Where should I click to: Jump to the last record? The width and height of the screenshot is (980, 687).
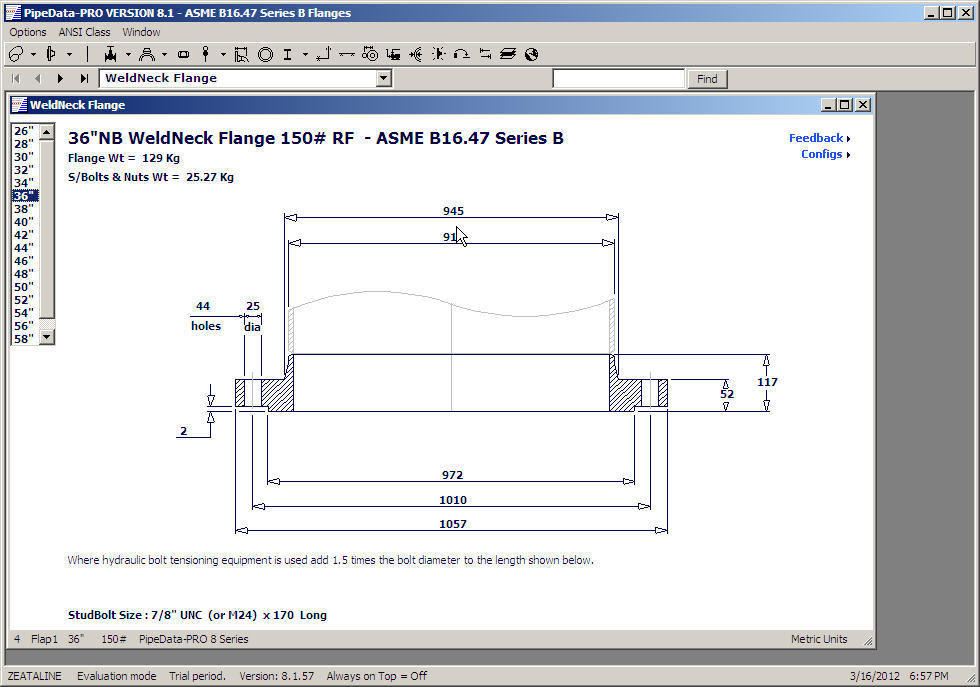(x=84, y=78)
